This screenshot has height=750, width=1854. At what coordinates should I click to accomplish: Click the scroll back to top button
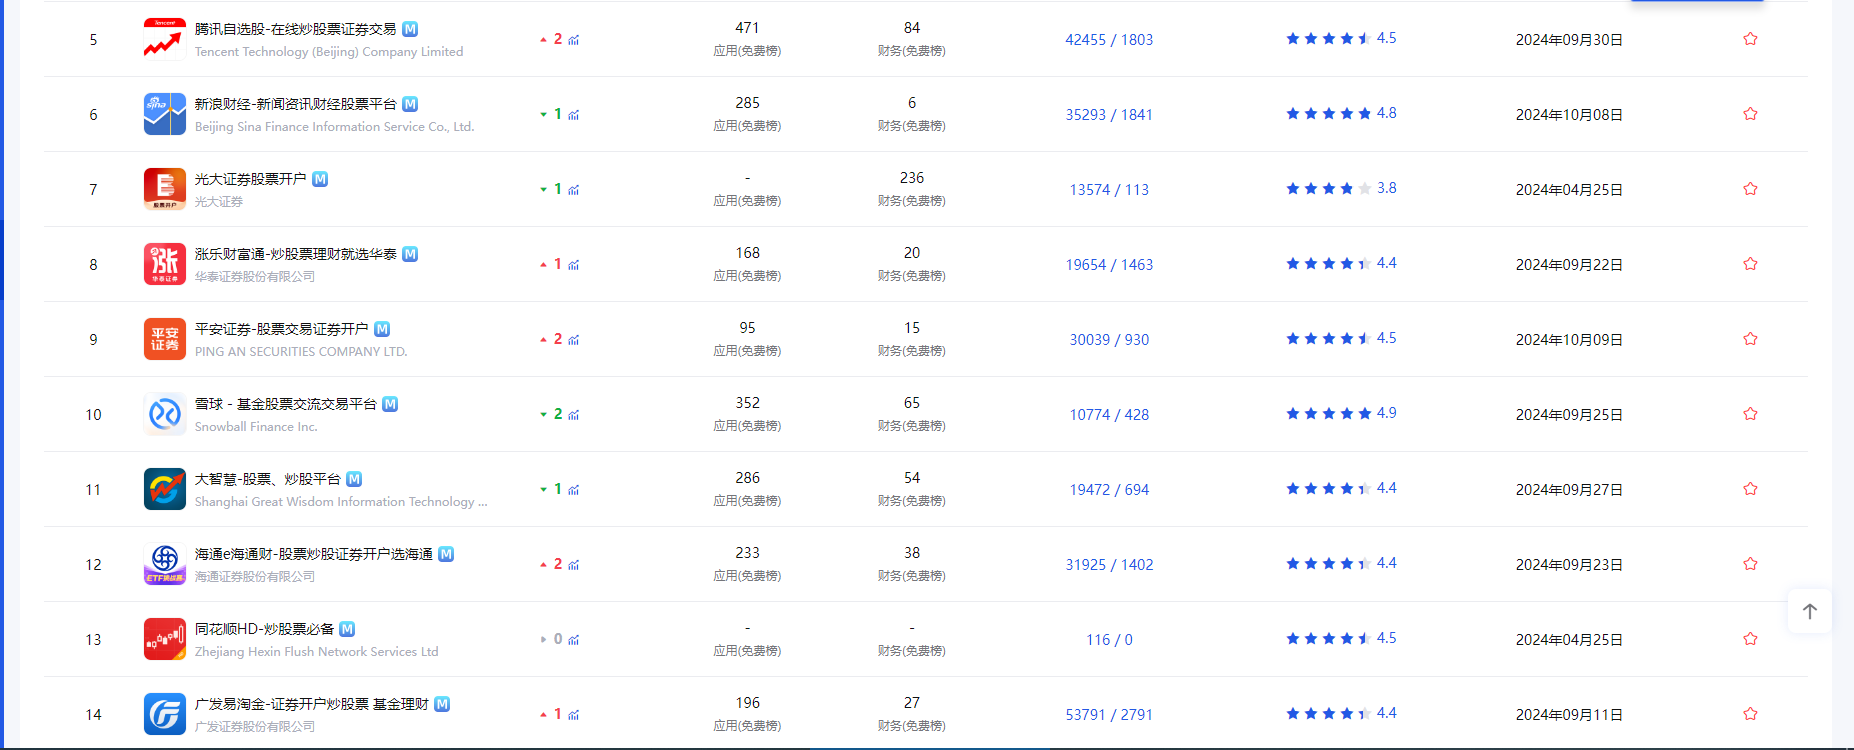[x=1809, y=611]
